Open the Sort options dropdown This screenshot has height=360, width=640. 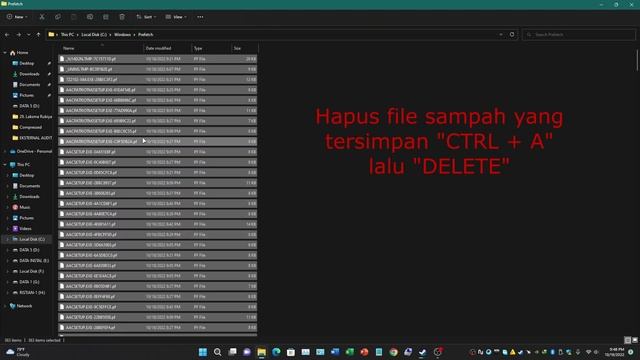click(x=146, y=17)
